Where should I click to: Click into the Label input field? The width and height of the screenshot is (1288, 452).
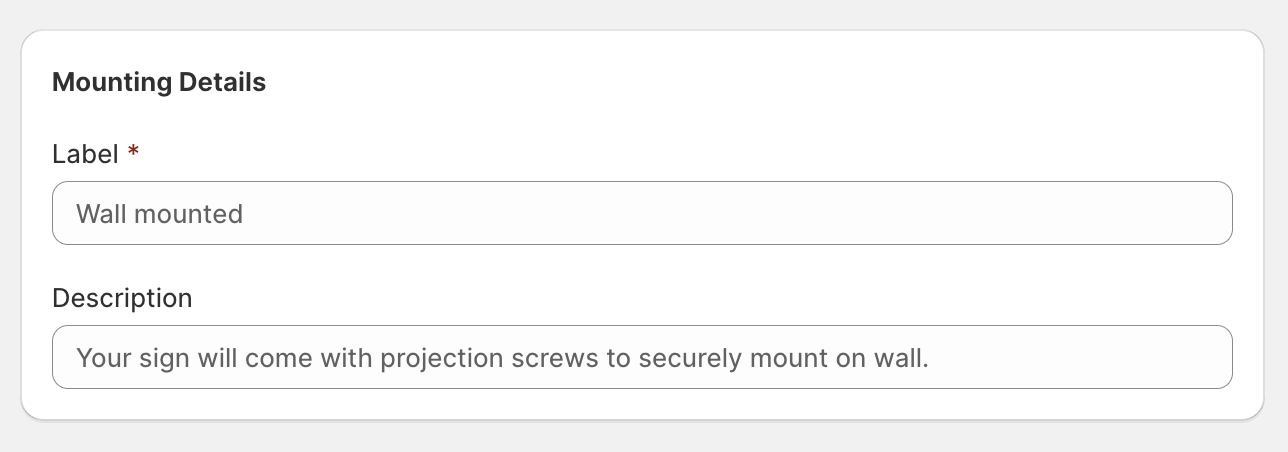(x=640, y=213)
